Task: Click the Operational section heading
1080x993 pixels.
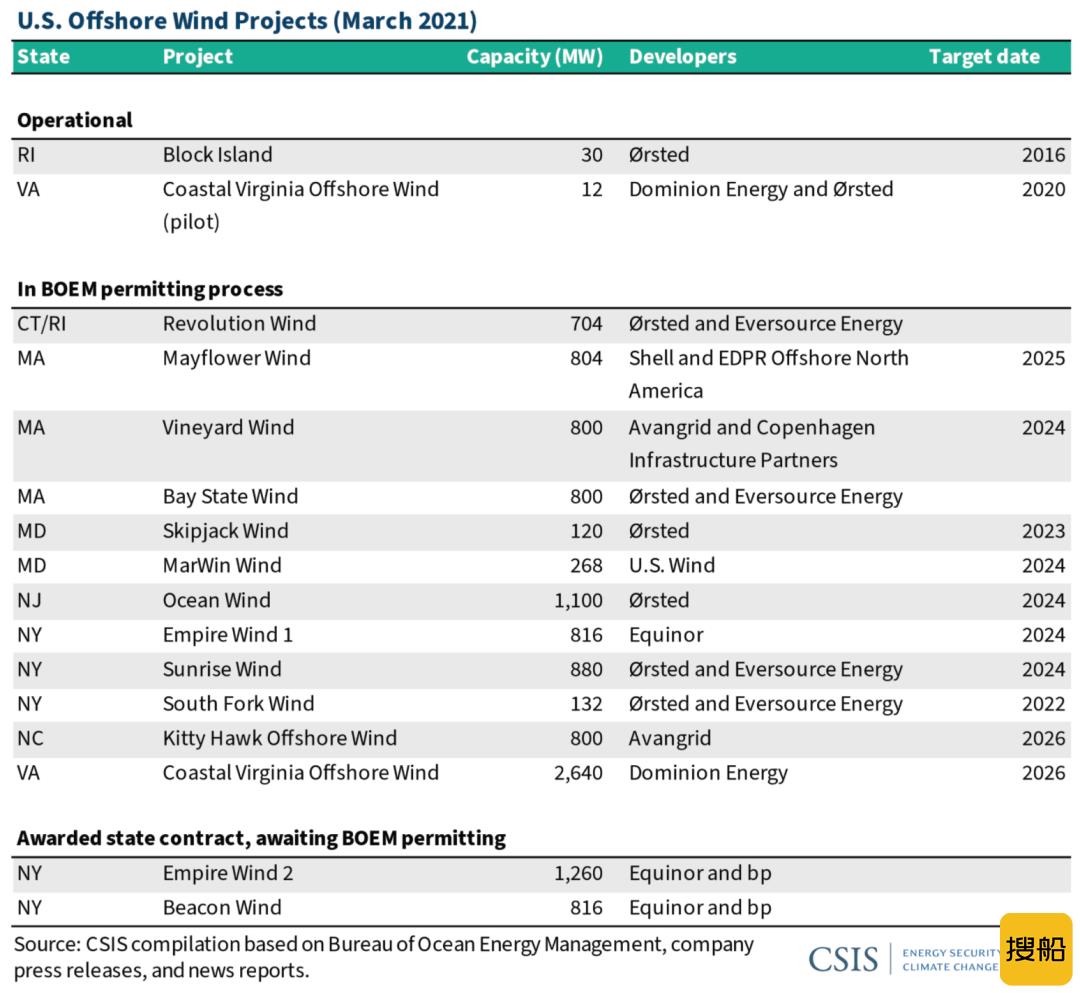Action: tap(74, 120)
